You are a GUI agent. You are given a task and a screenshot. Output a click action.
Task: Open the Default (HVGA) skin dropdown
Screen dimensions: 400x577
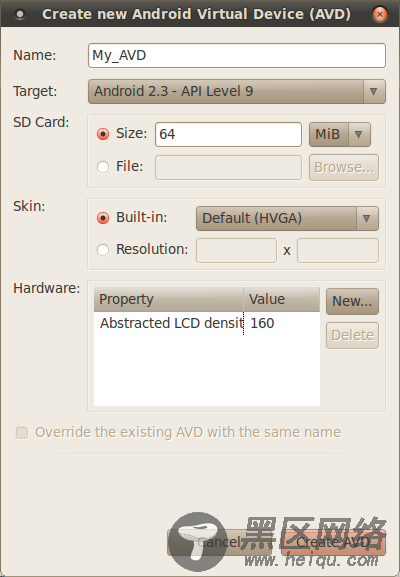(287, 219)
